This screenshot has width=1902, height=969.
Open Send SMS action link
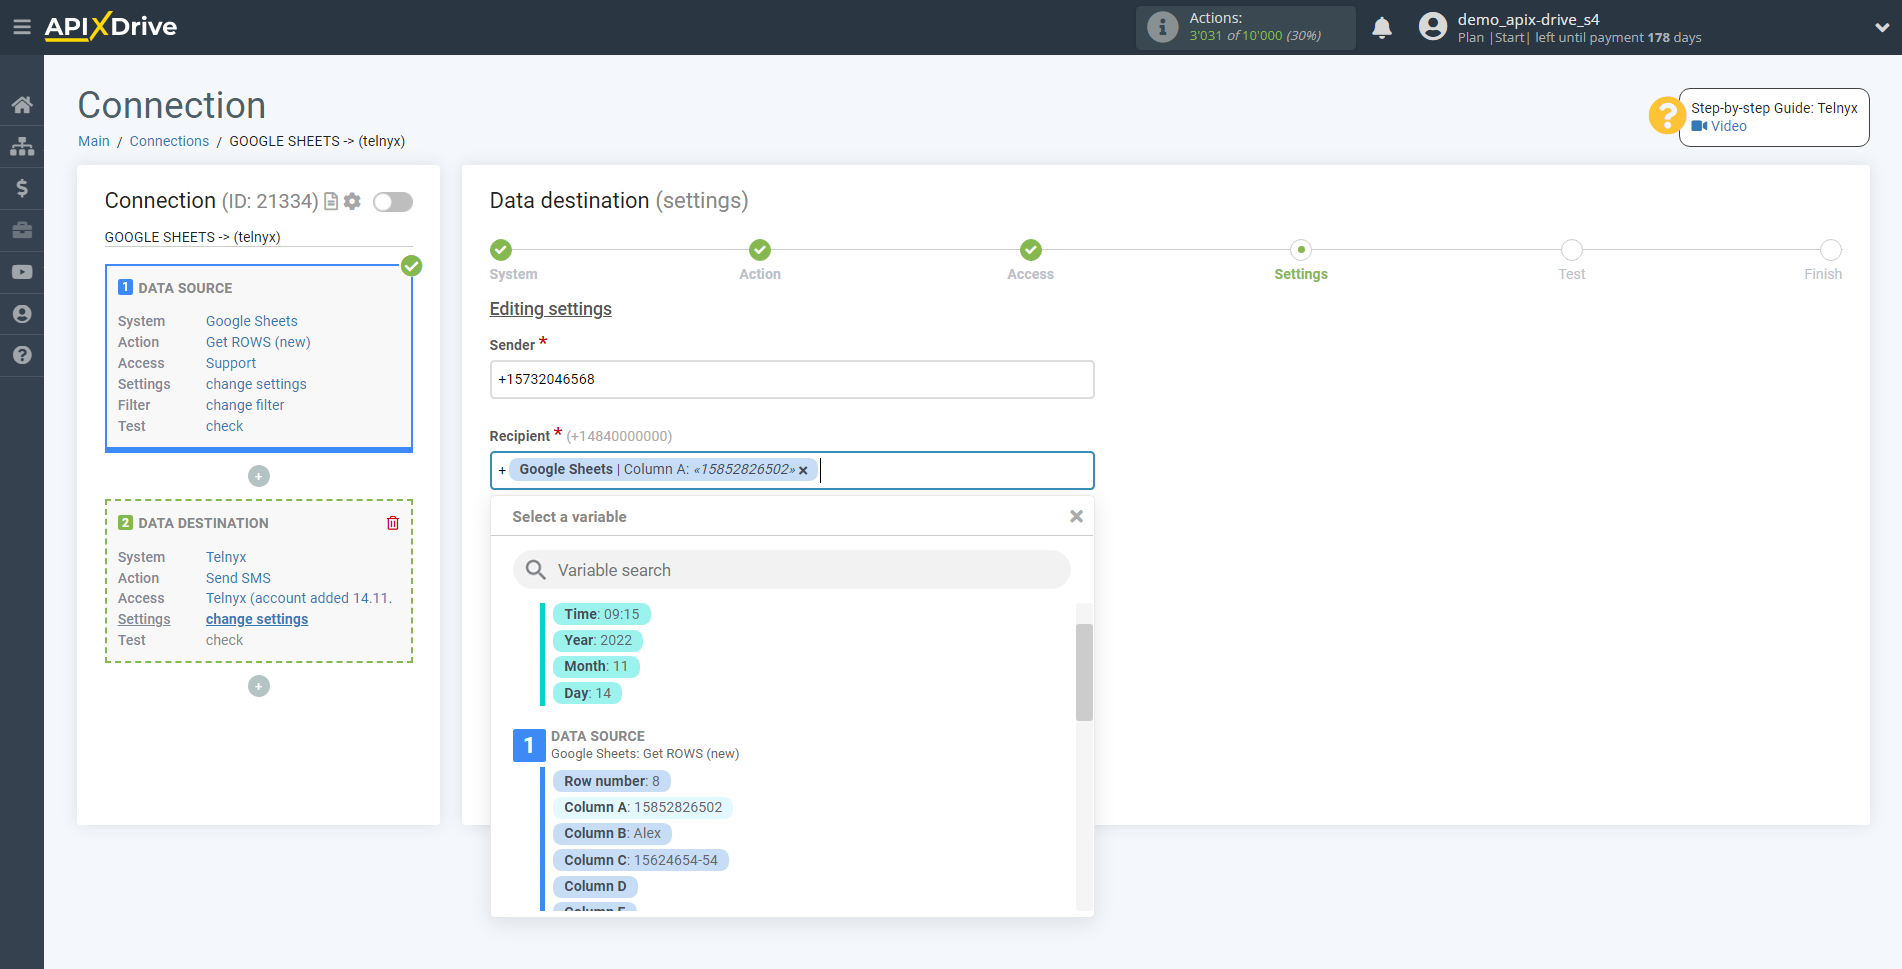coord(238,578)
